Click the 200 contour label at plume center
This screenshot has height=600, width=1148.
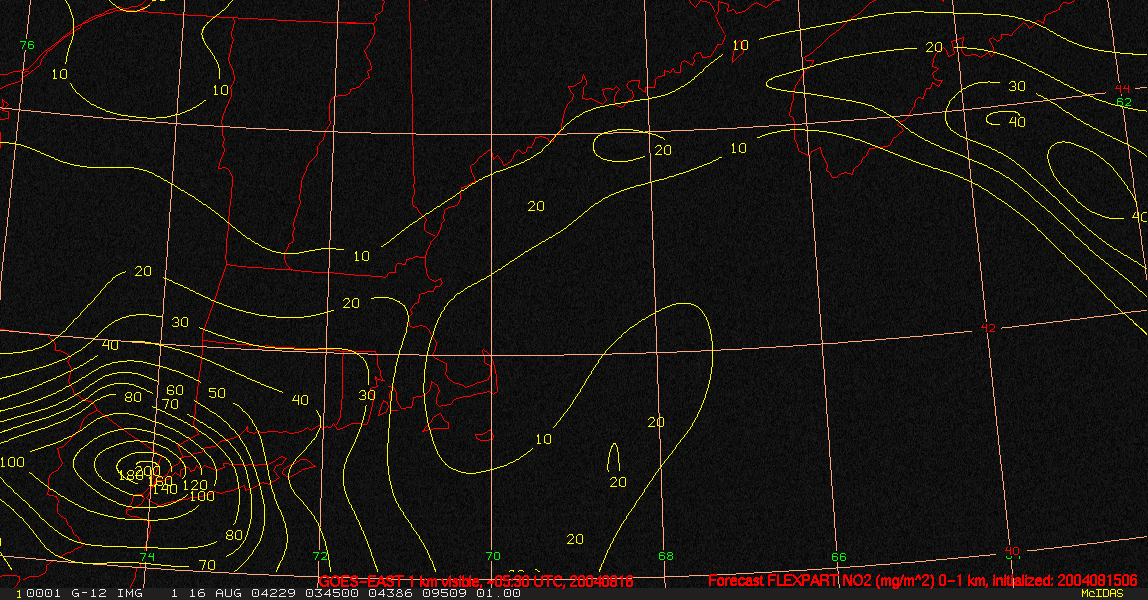tap(148, 470)
